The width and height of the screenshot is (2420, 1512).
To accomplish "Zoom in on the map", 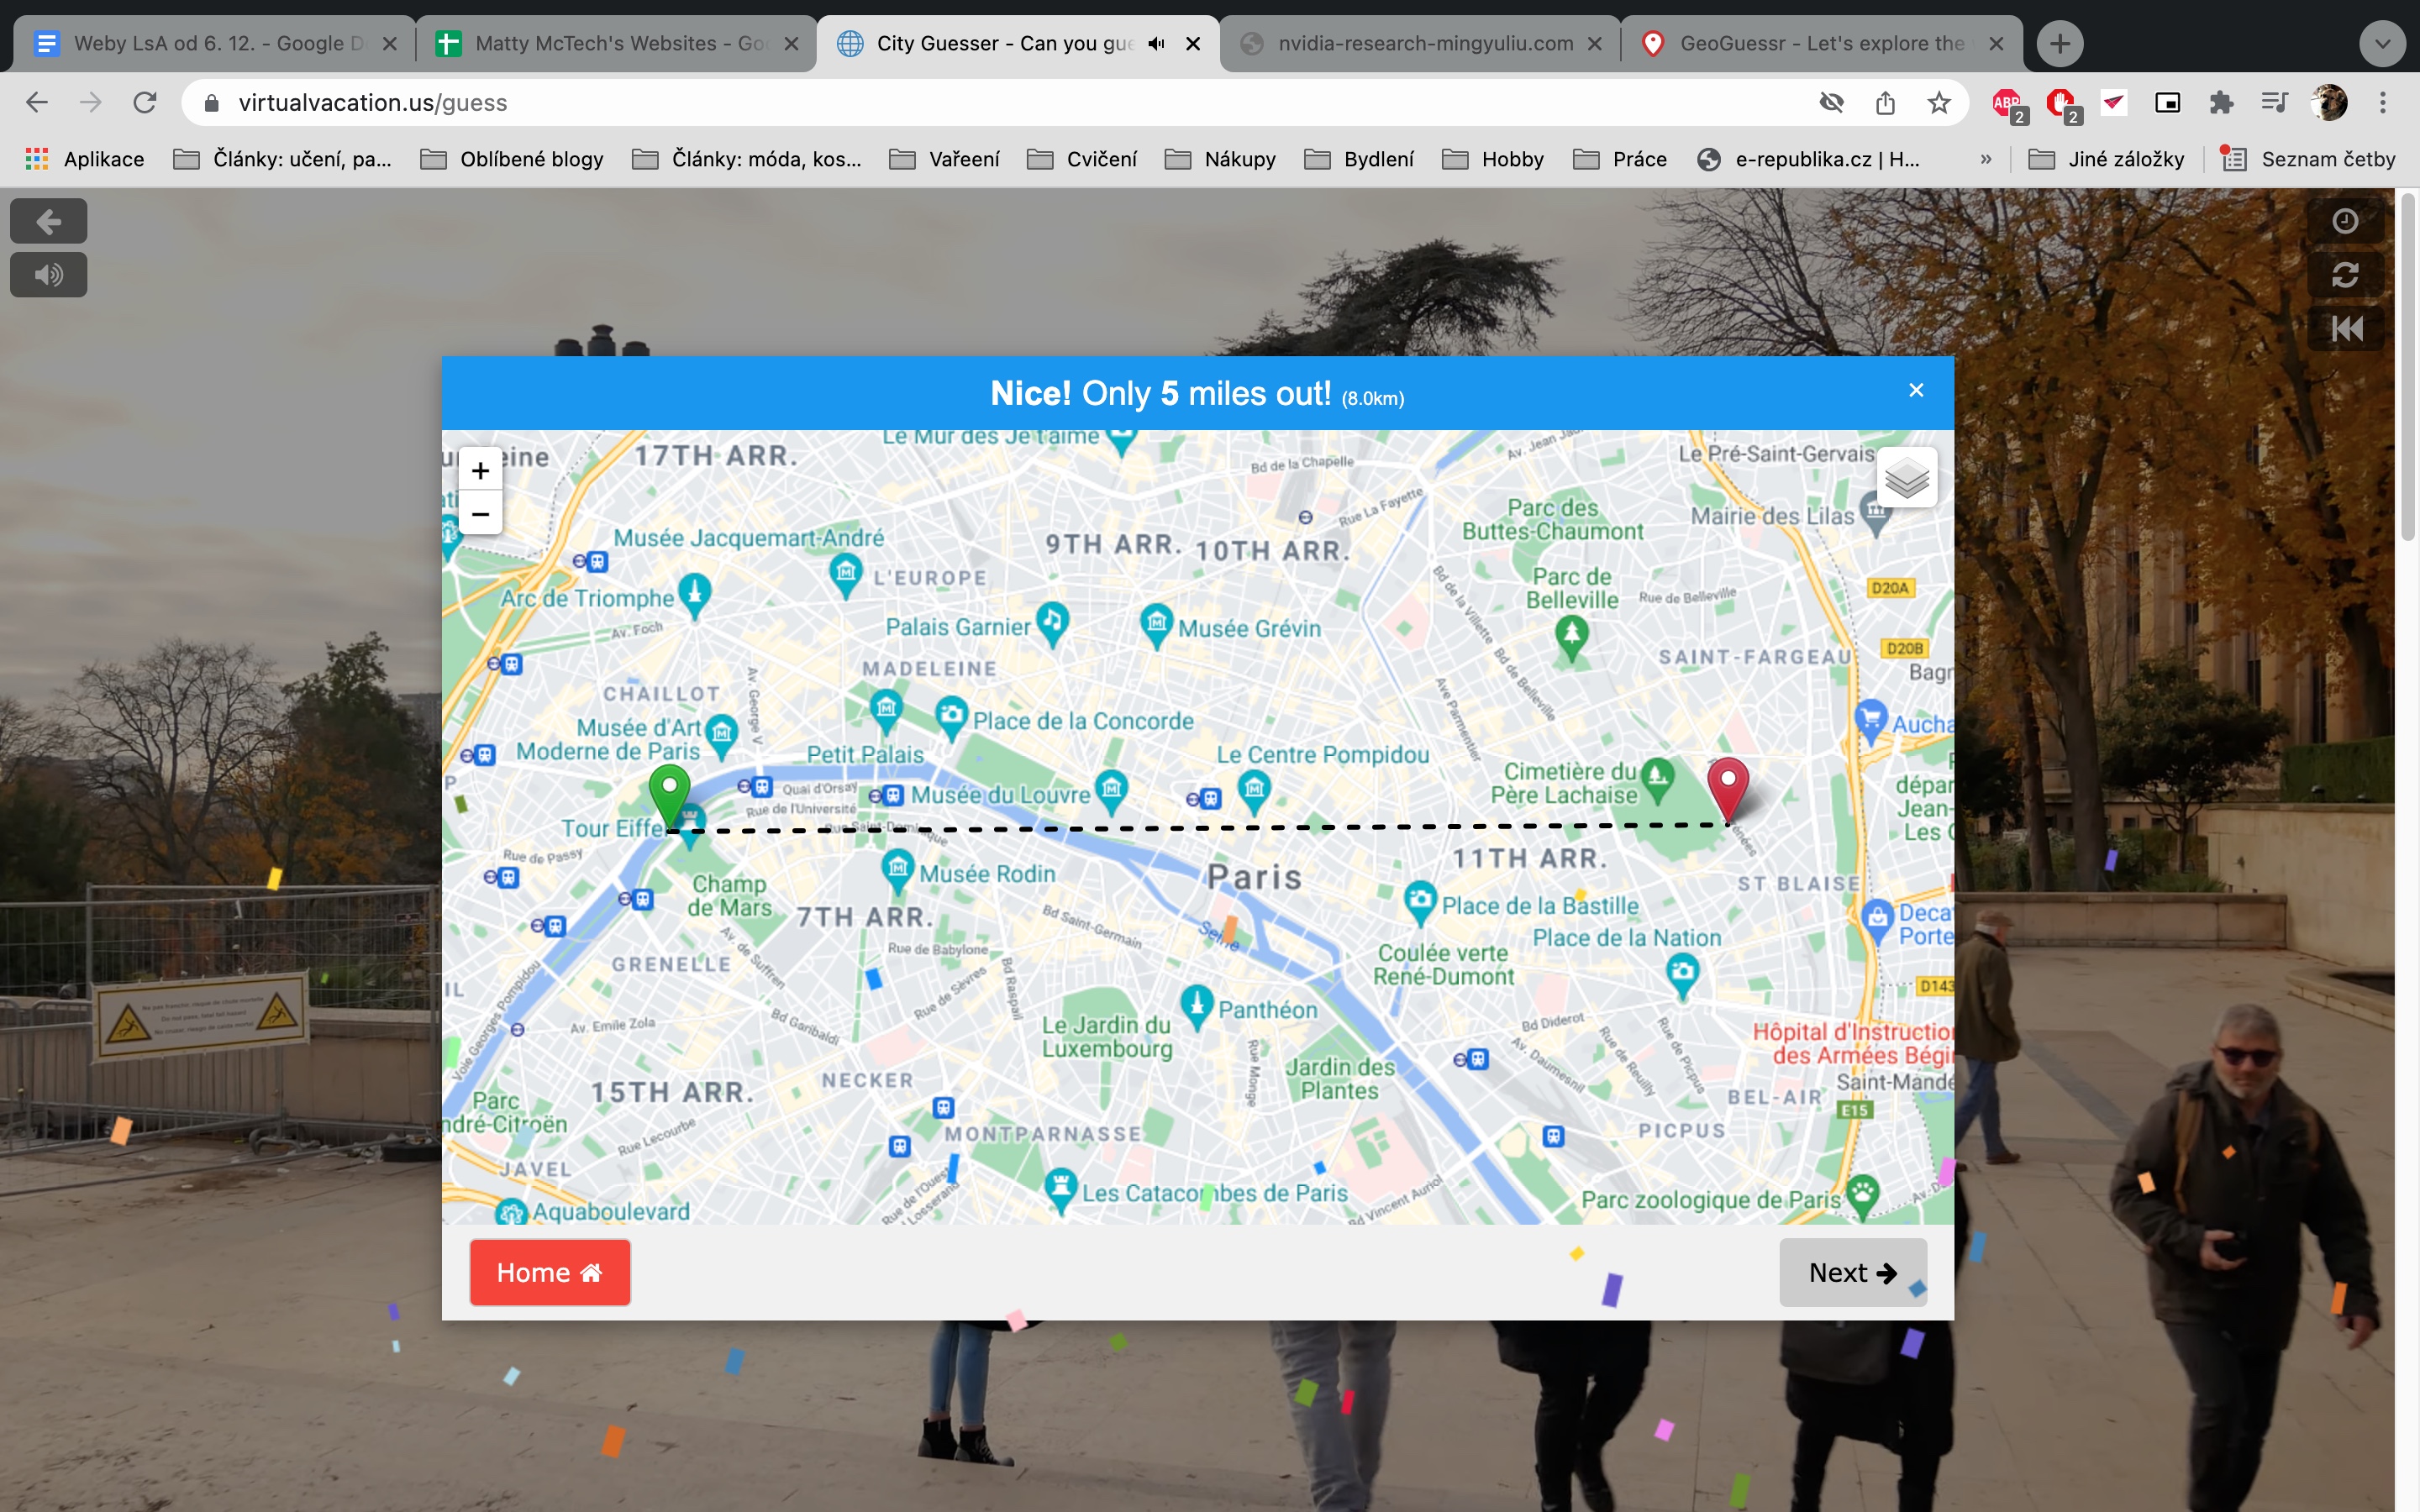I will [x=480, y=470].
